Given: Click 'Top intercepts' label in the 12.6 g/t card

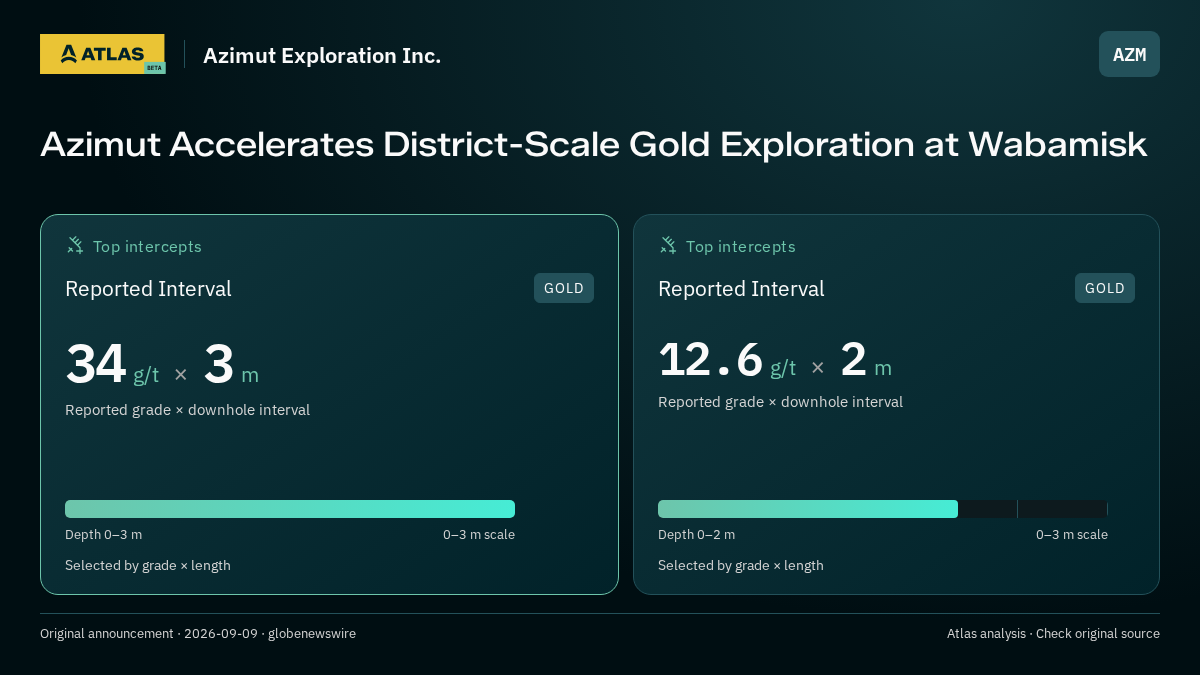Looking at the screenshot, I should click(740, 246).
